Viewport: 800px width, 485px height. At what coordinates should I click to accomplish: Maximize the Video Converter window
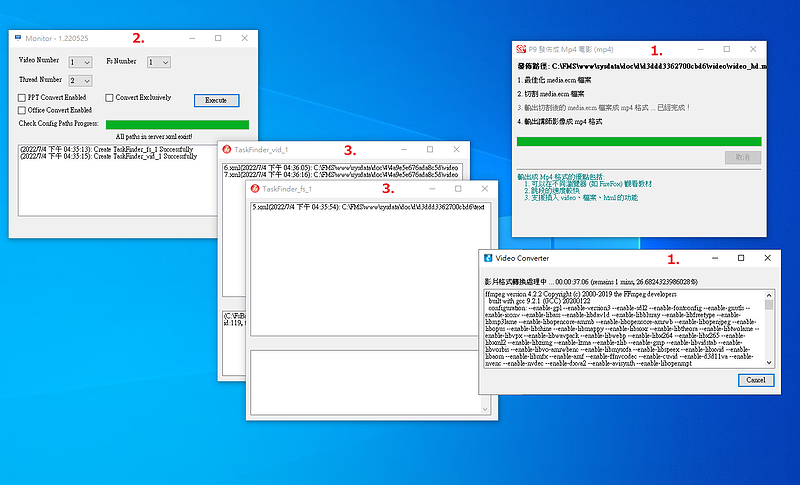(741, 258)
